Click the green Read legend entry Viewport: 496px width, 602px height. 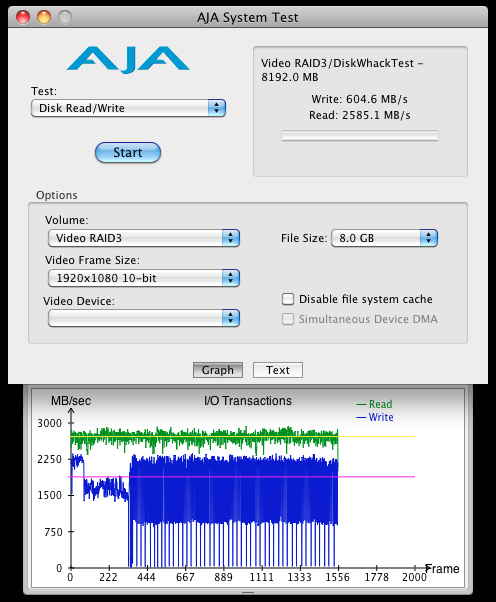[374, 404]
